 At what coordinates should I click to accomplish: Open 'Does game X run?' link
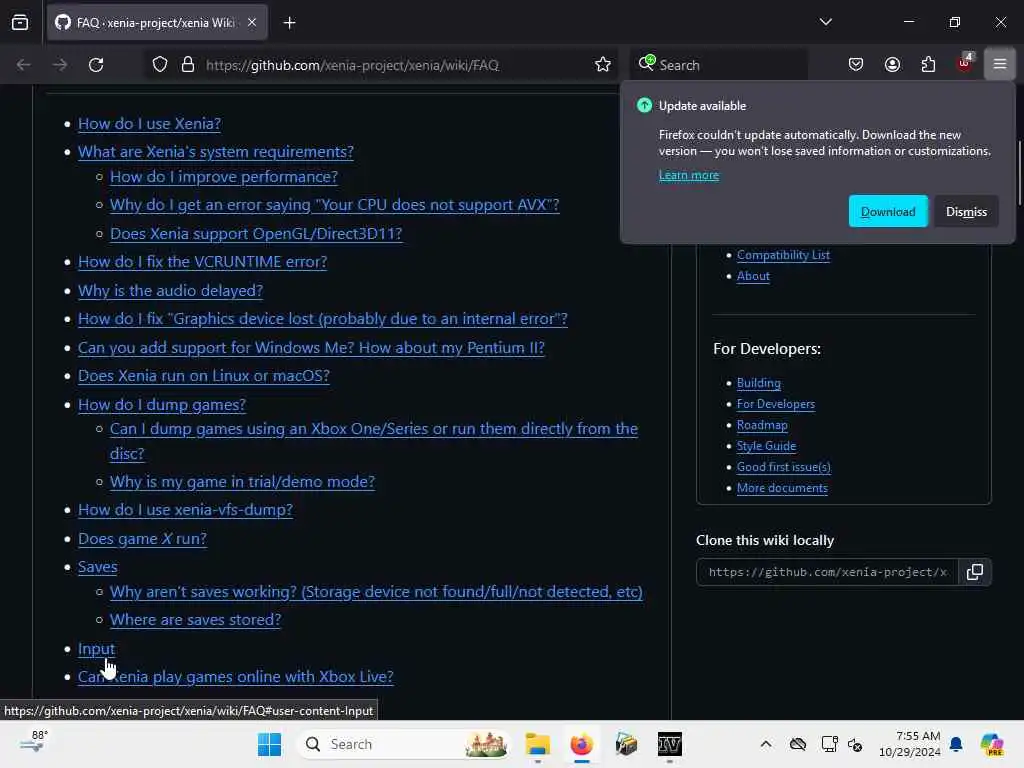pos(142,538)
